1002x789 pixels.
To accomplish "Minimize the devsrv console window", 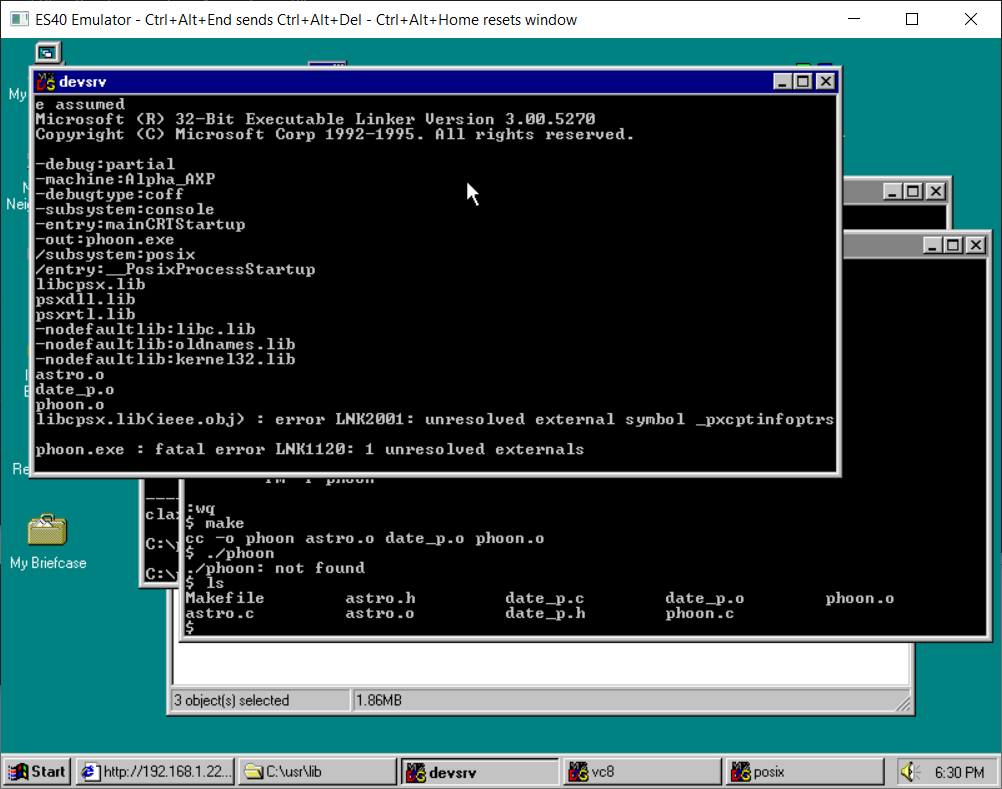I will [783, 82].
